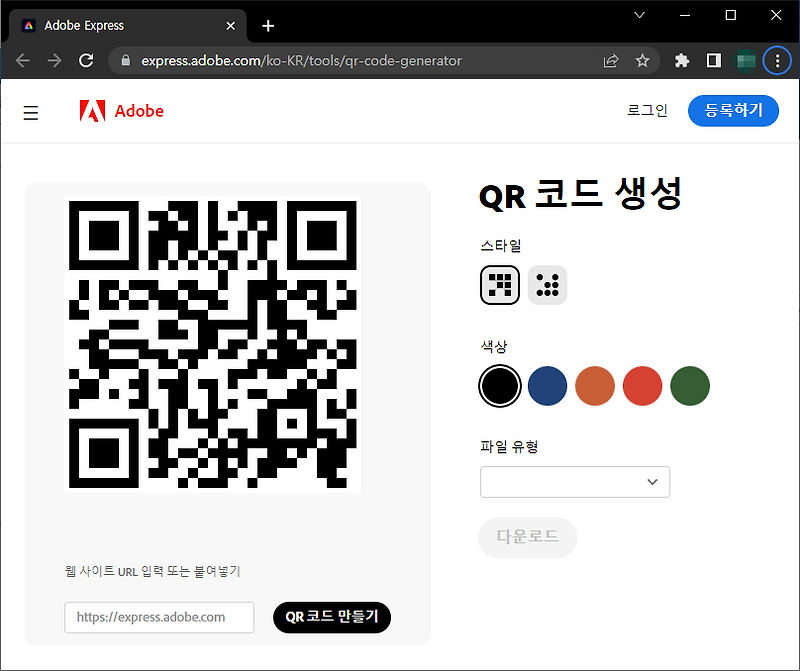800x671 pixels.
Task: Click the Adobe logo
Action: 120,111
